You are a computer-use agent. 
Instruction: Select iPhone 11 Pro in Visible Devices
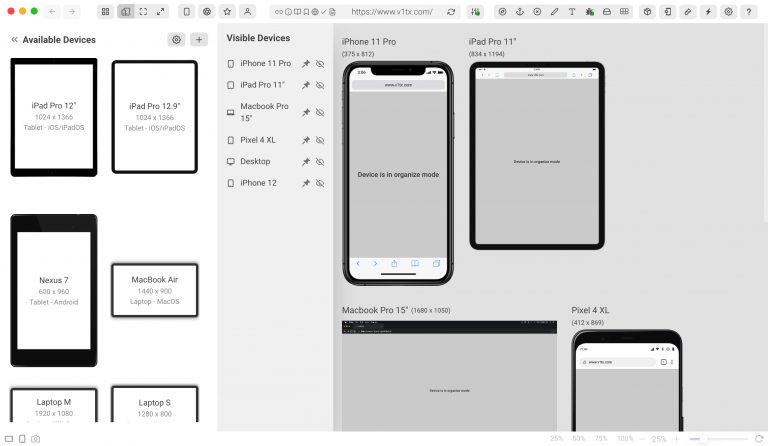point(265,64)
